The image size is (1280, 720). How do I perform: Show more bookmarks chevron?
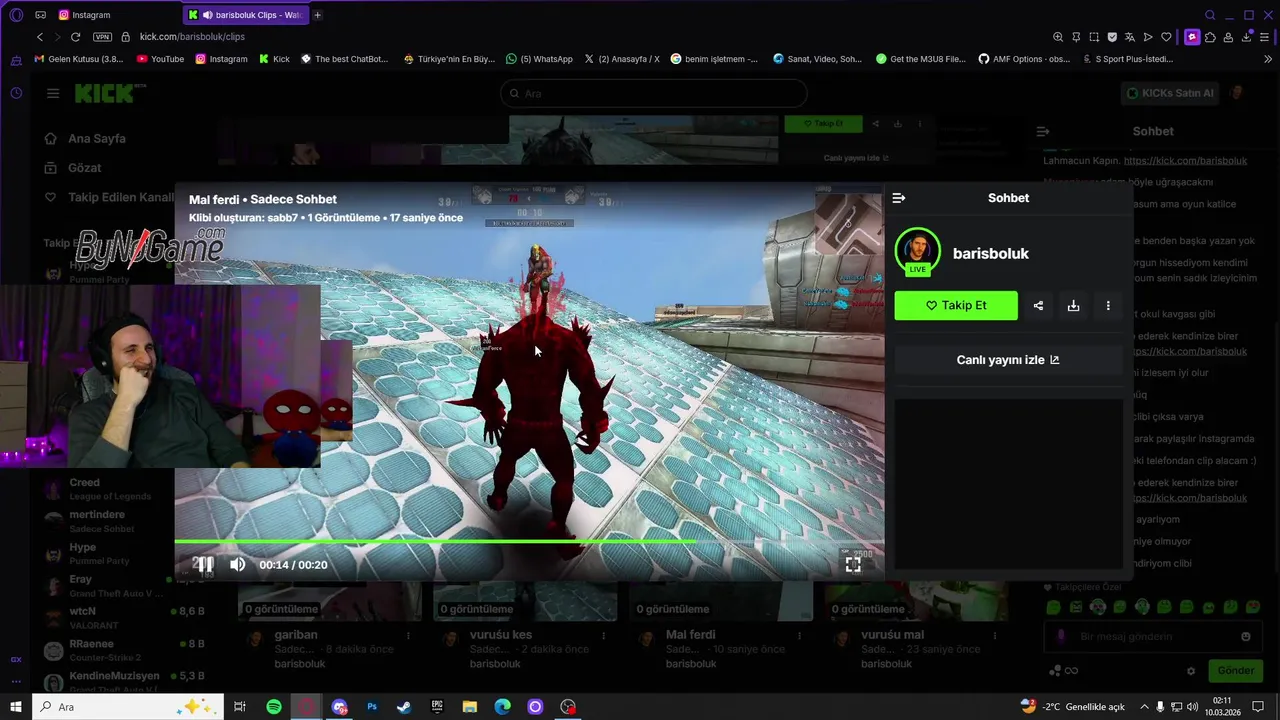(x=1268, y=59)
